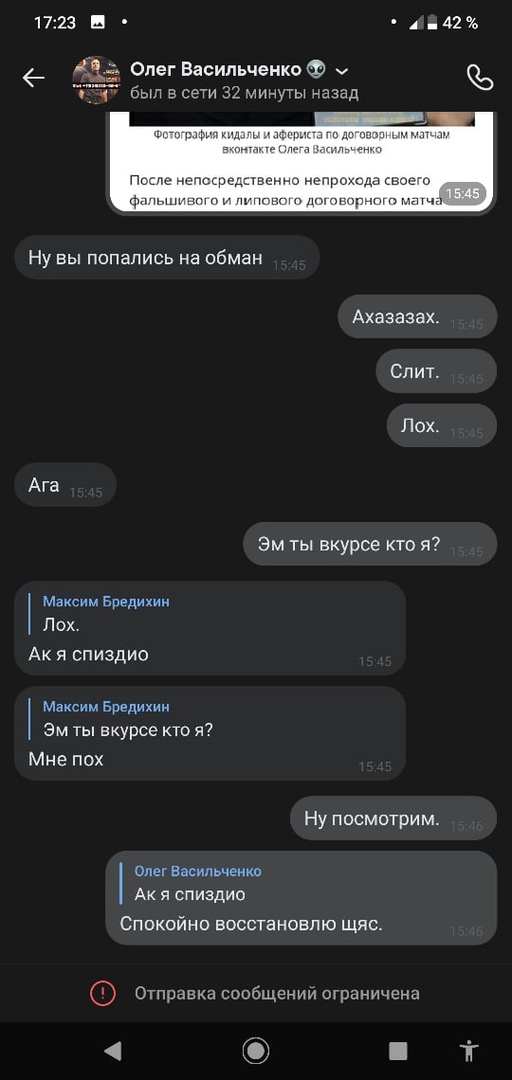Select the 'Ахазазах.' message bubble

[x=417, y=317]
